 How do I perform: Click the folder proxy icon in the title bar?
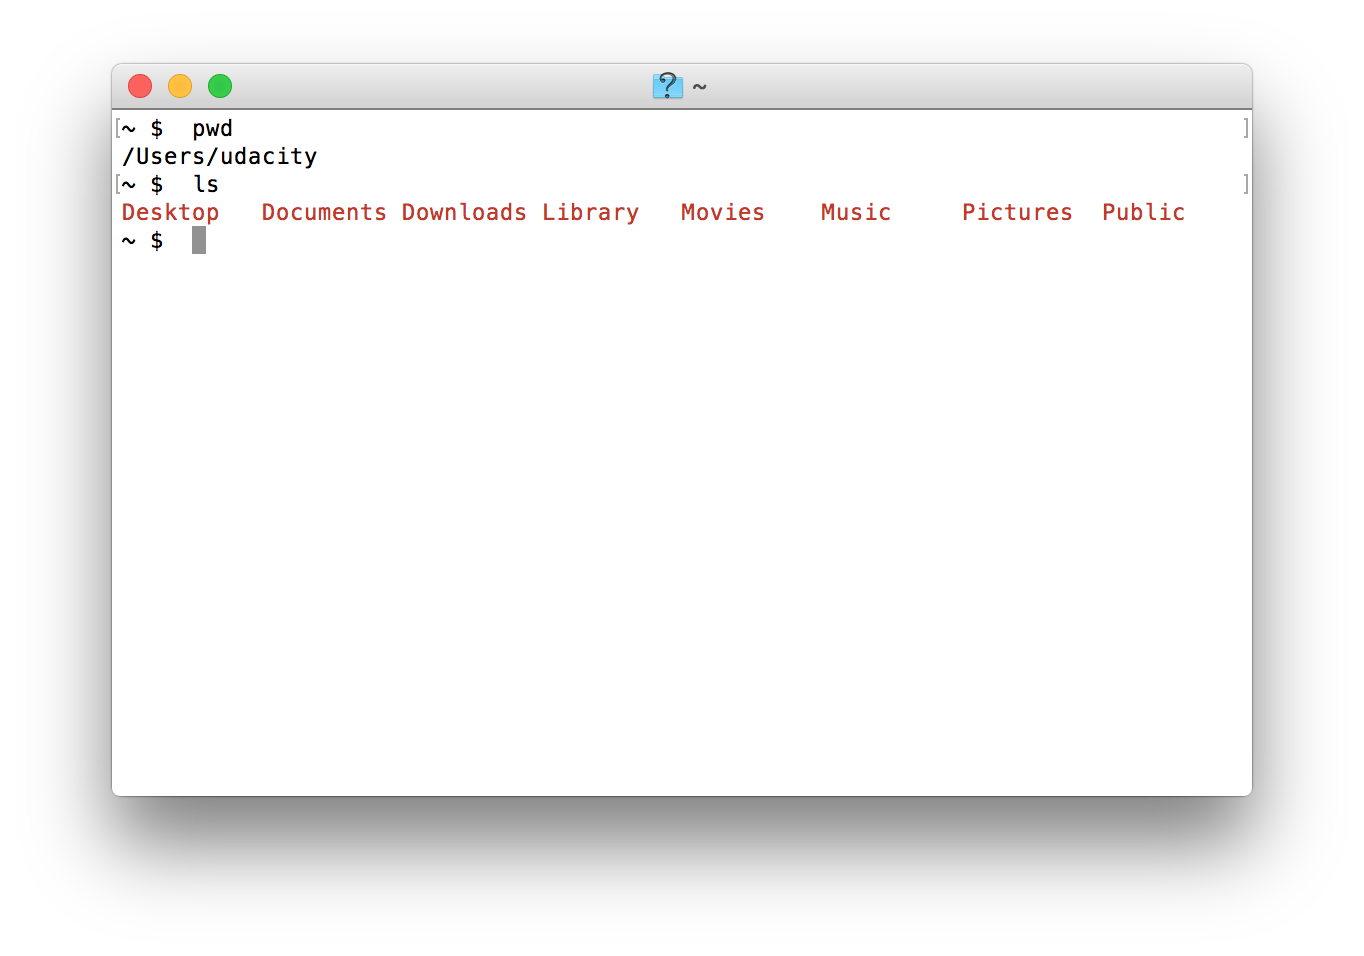pos(667,86)
